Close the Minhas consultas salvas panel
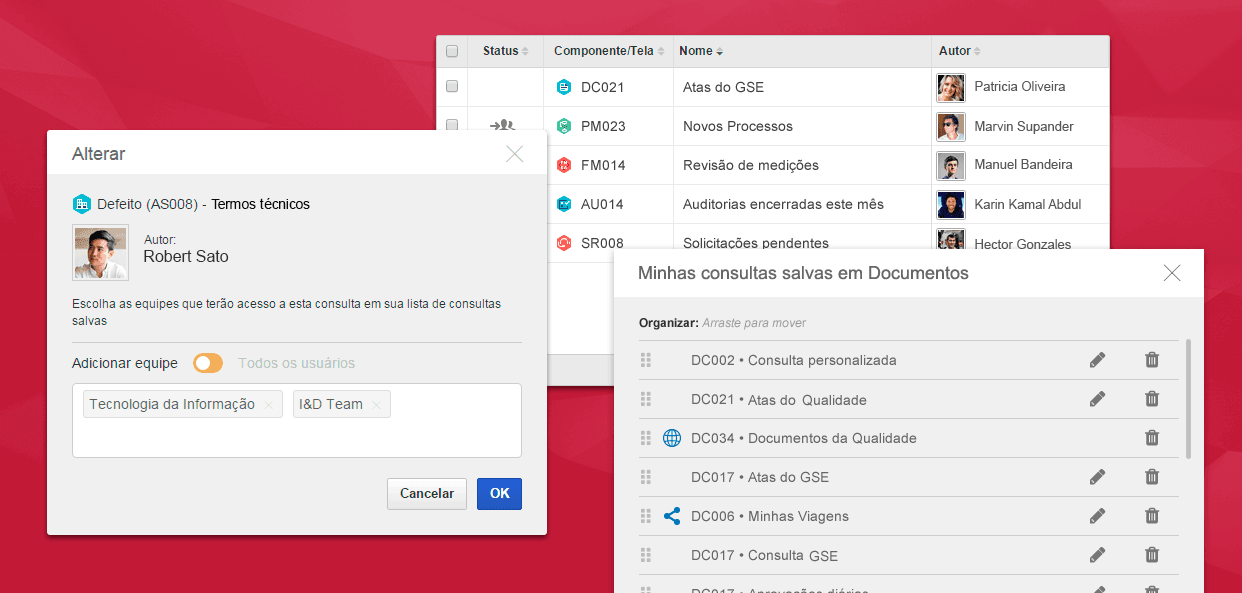 [1172, 273]
